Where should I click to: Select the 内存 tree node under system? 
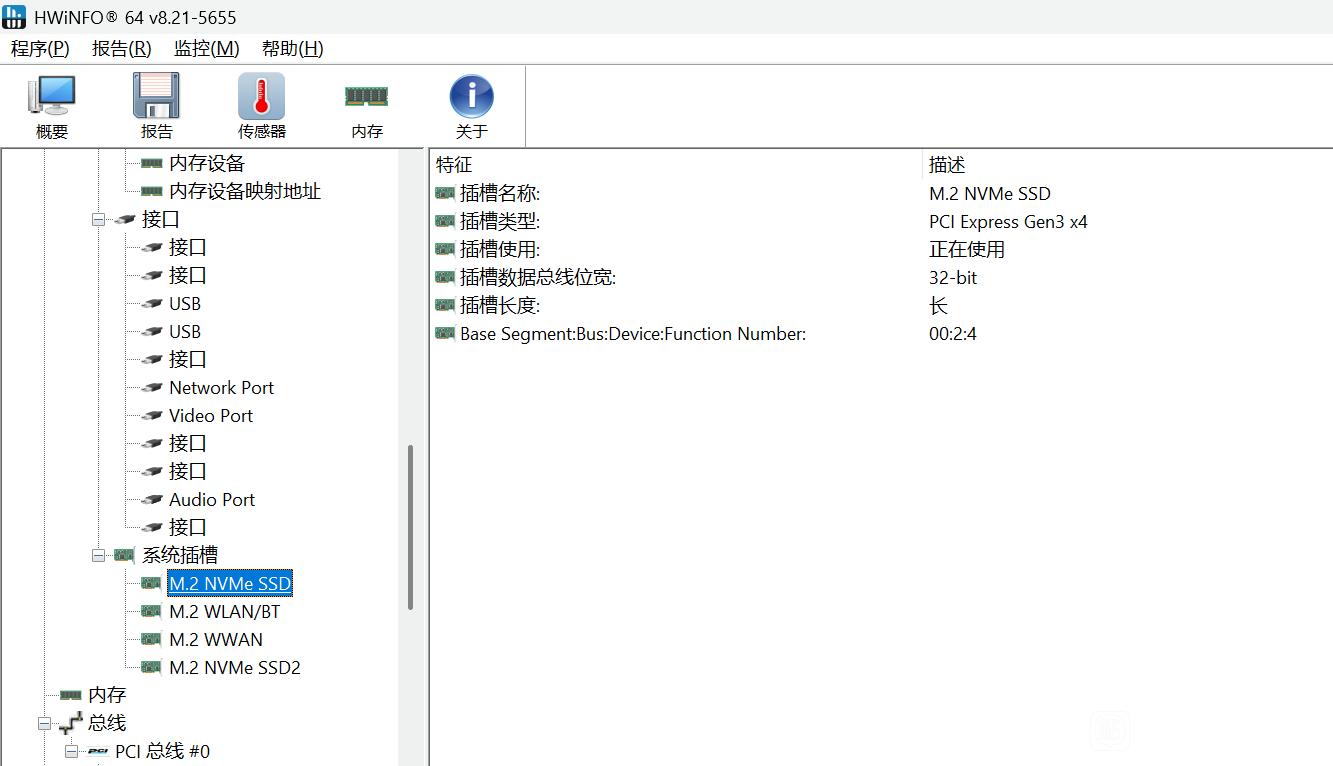107,695
